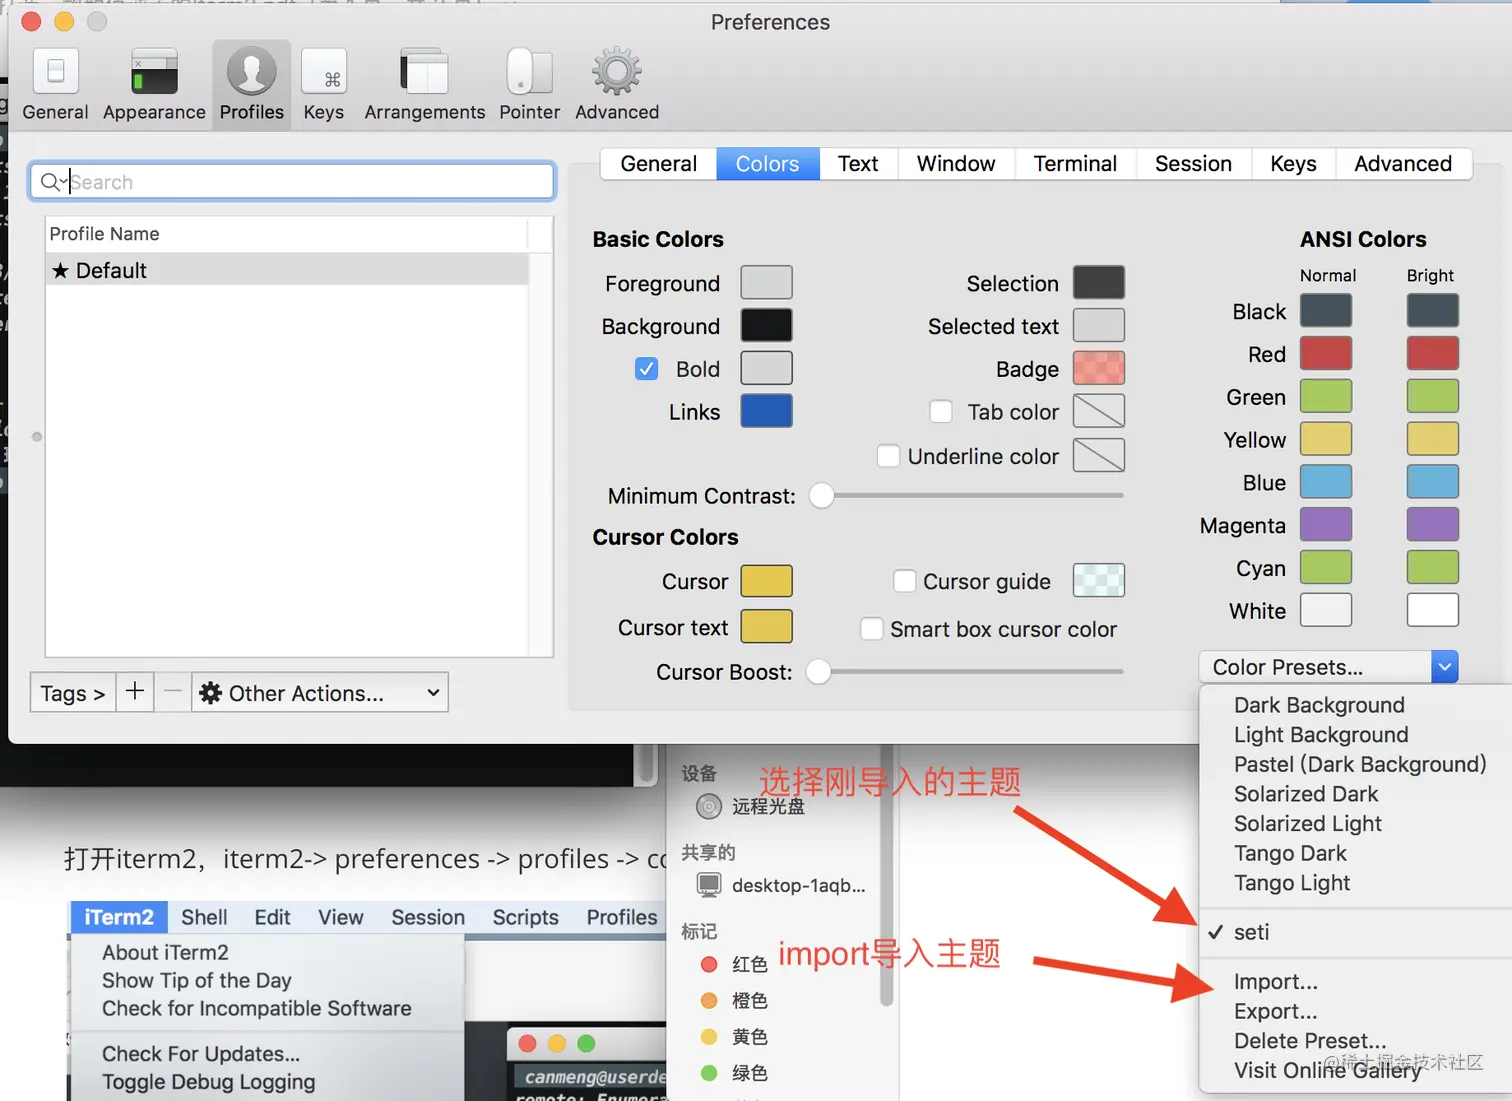The width and height of the screenshot is (1512, 1101).
Task: Switch to the Terminal profile tab
Action: tap(1075, 164)
